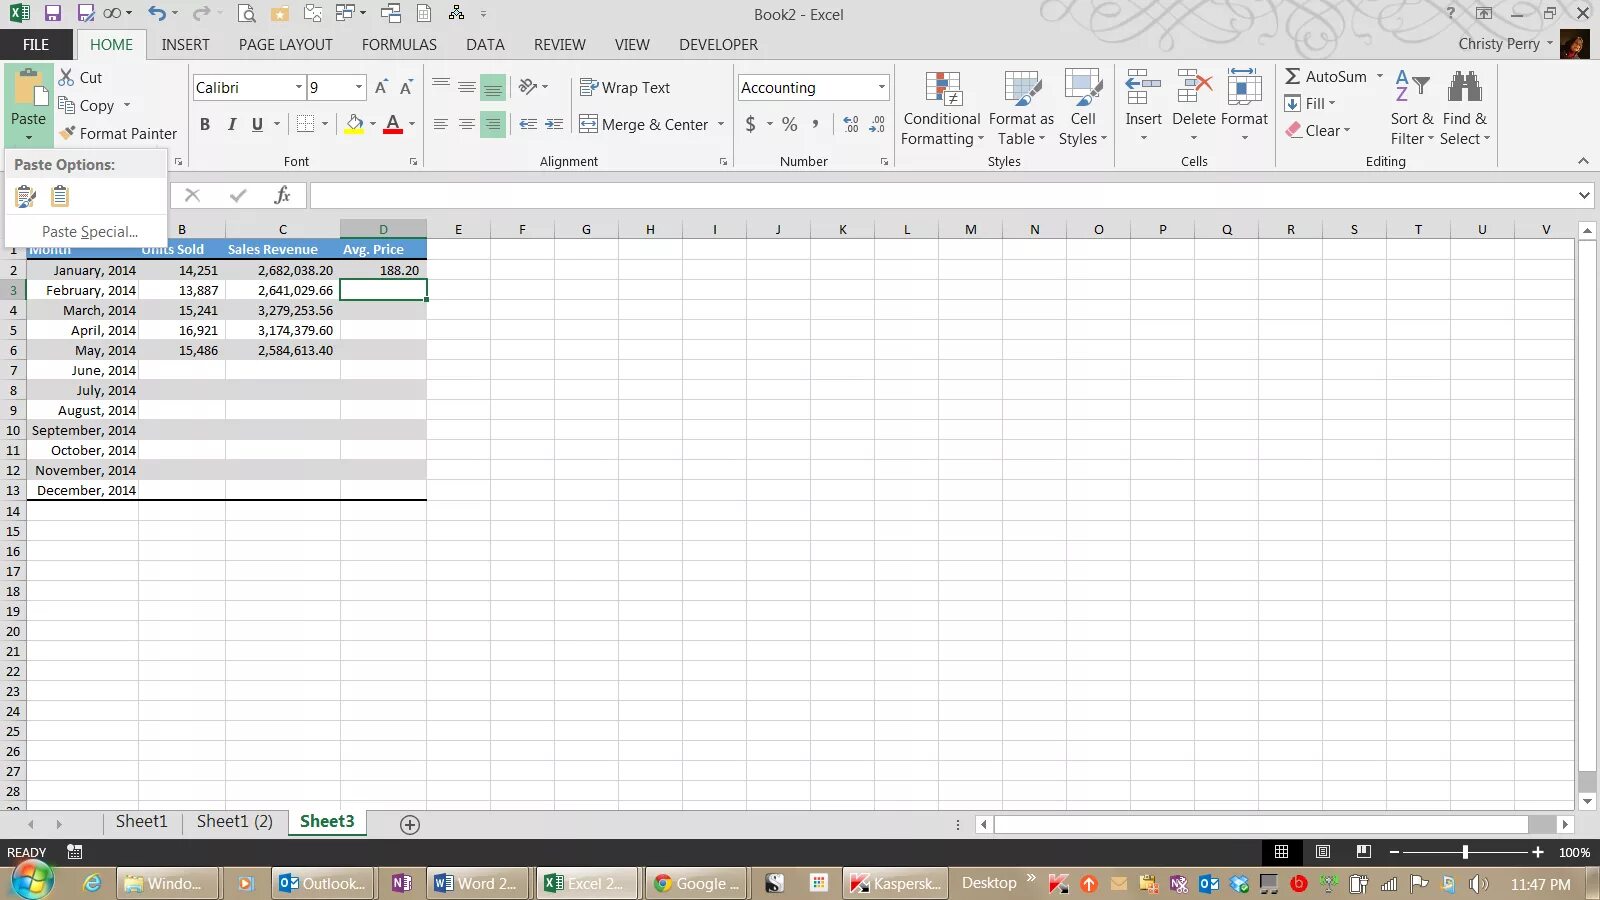Viewport: 1600px width, 900px height.
Task: Click the Cut scissors icon
Action: [67, 77]
